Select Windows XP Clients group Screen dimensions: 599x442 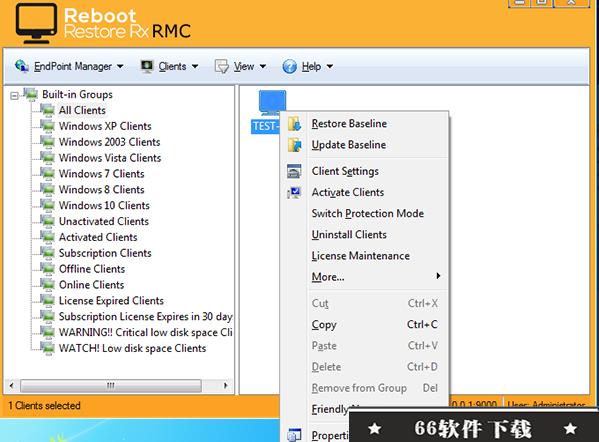[x=105, y=126]
